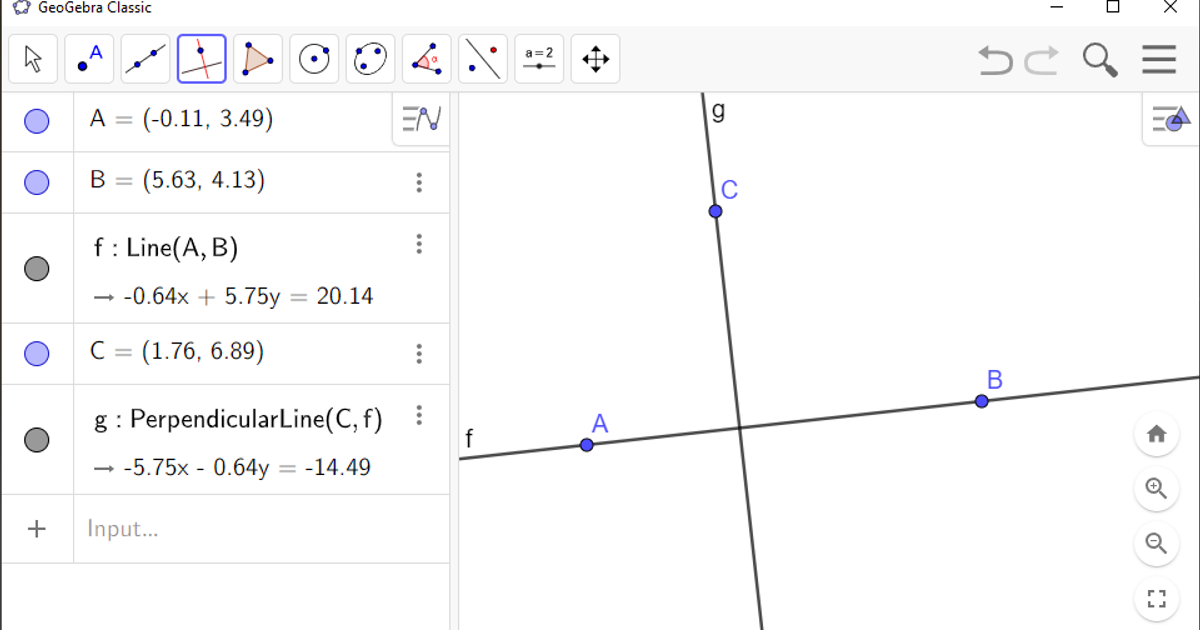The width and height of the screenshot is (1200, 630).
Task: Click the Undo arrow
Action: [995, 60]
